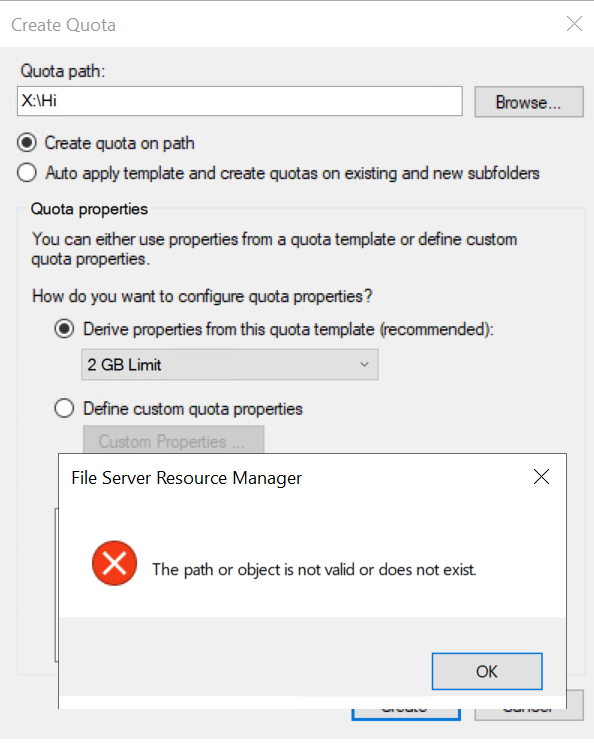The width and height of the screenshot is (594, 743).
Task: Open the 2 GB Limit template dropdown
Action: coord(230,364)
